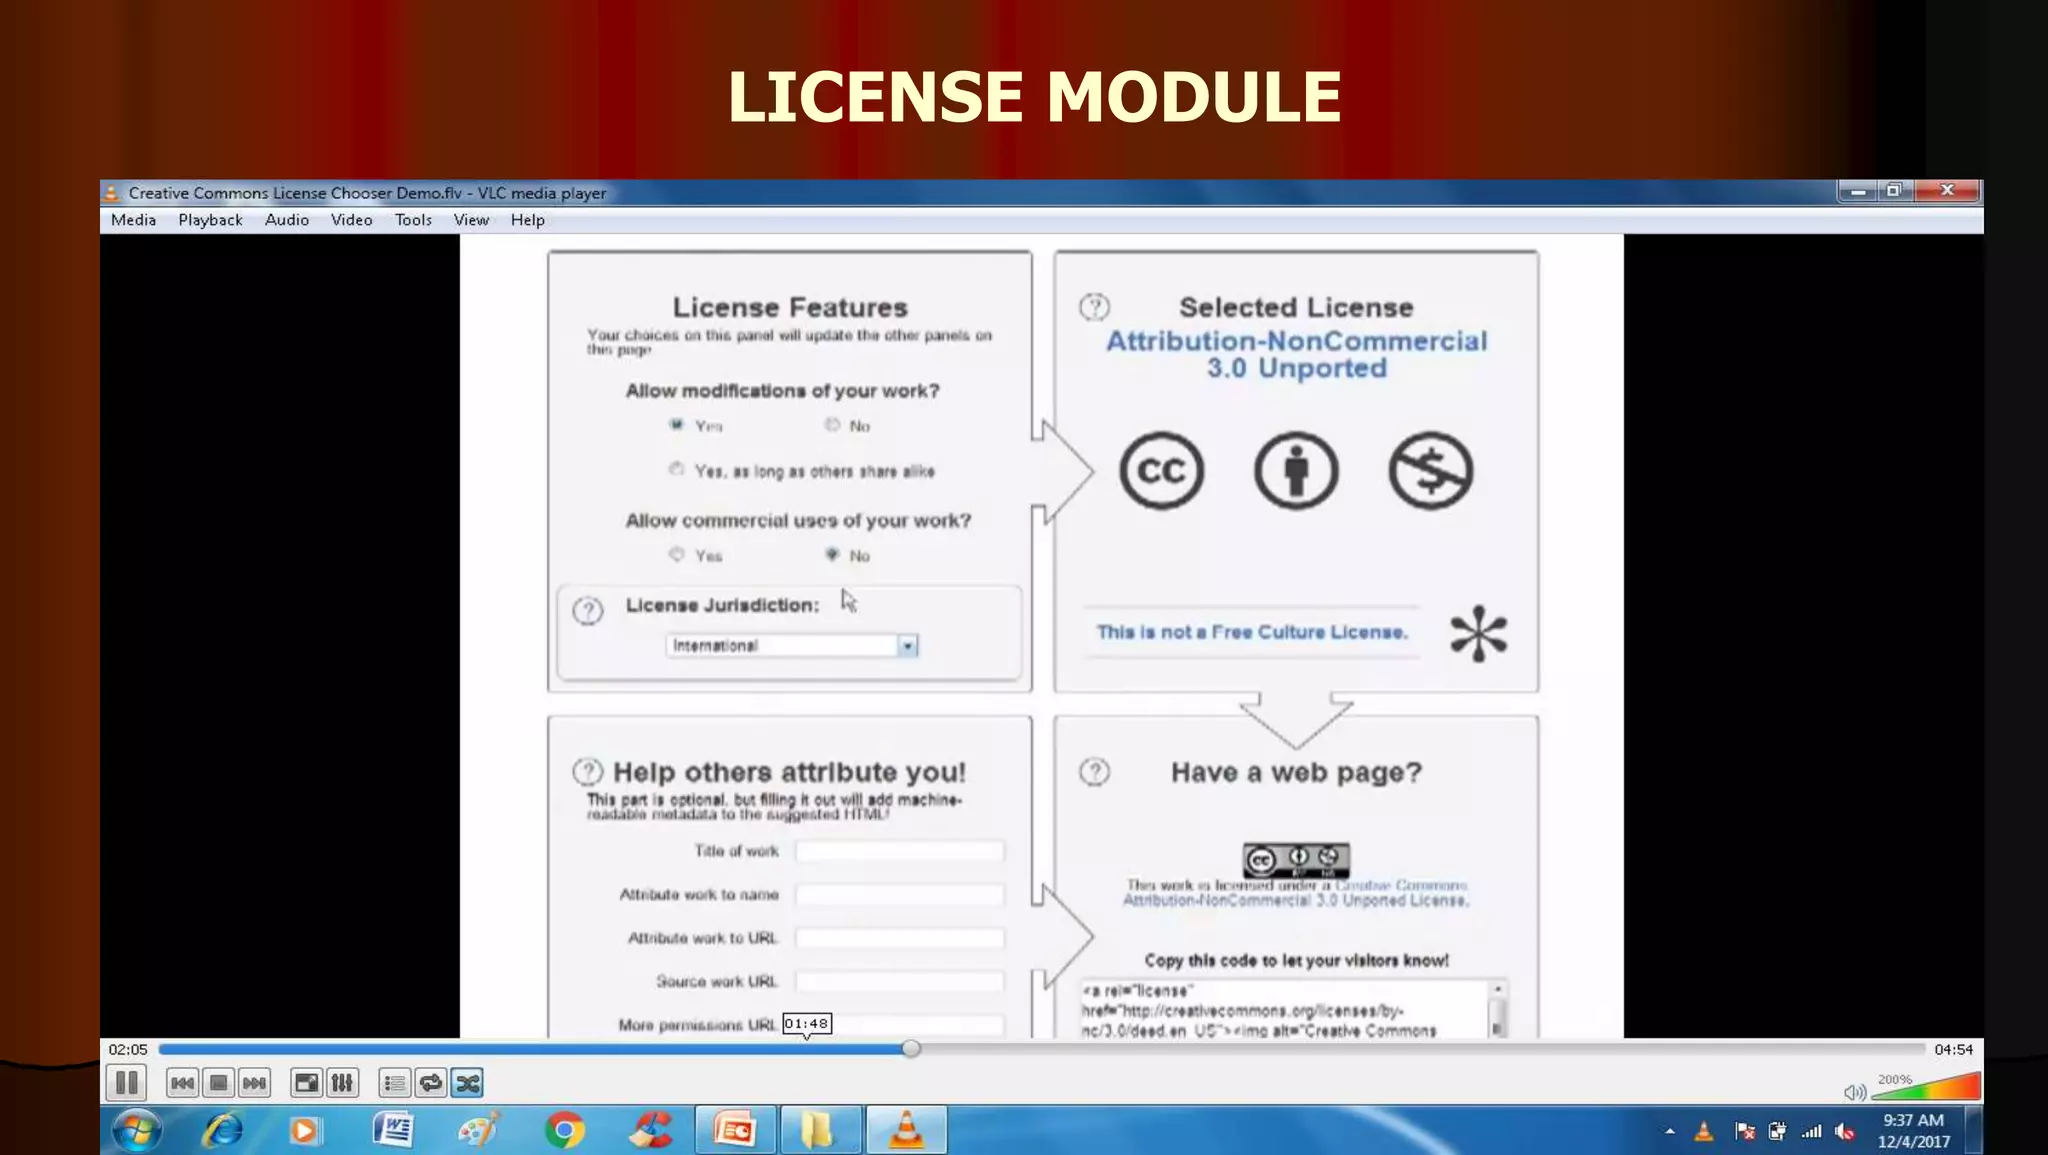Click the asterisk free culture icon

click(1478, 633)
